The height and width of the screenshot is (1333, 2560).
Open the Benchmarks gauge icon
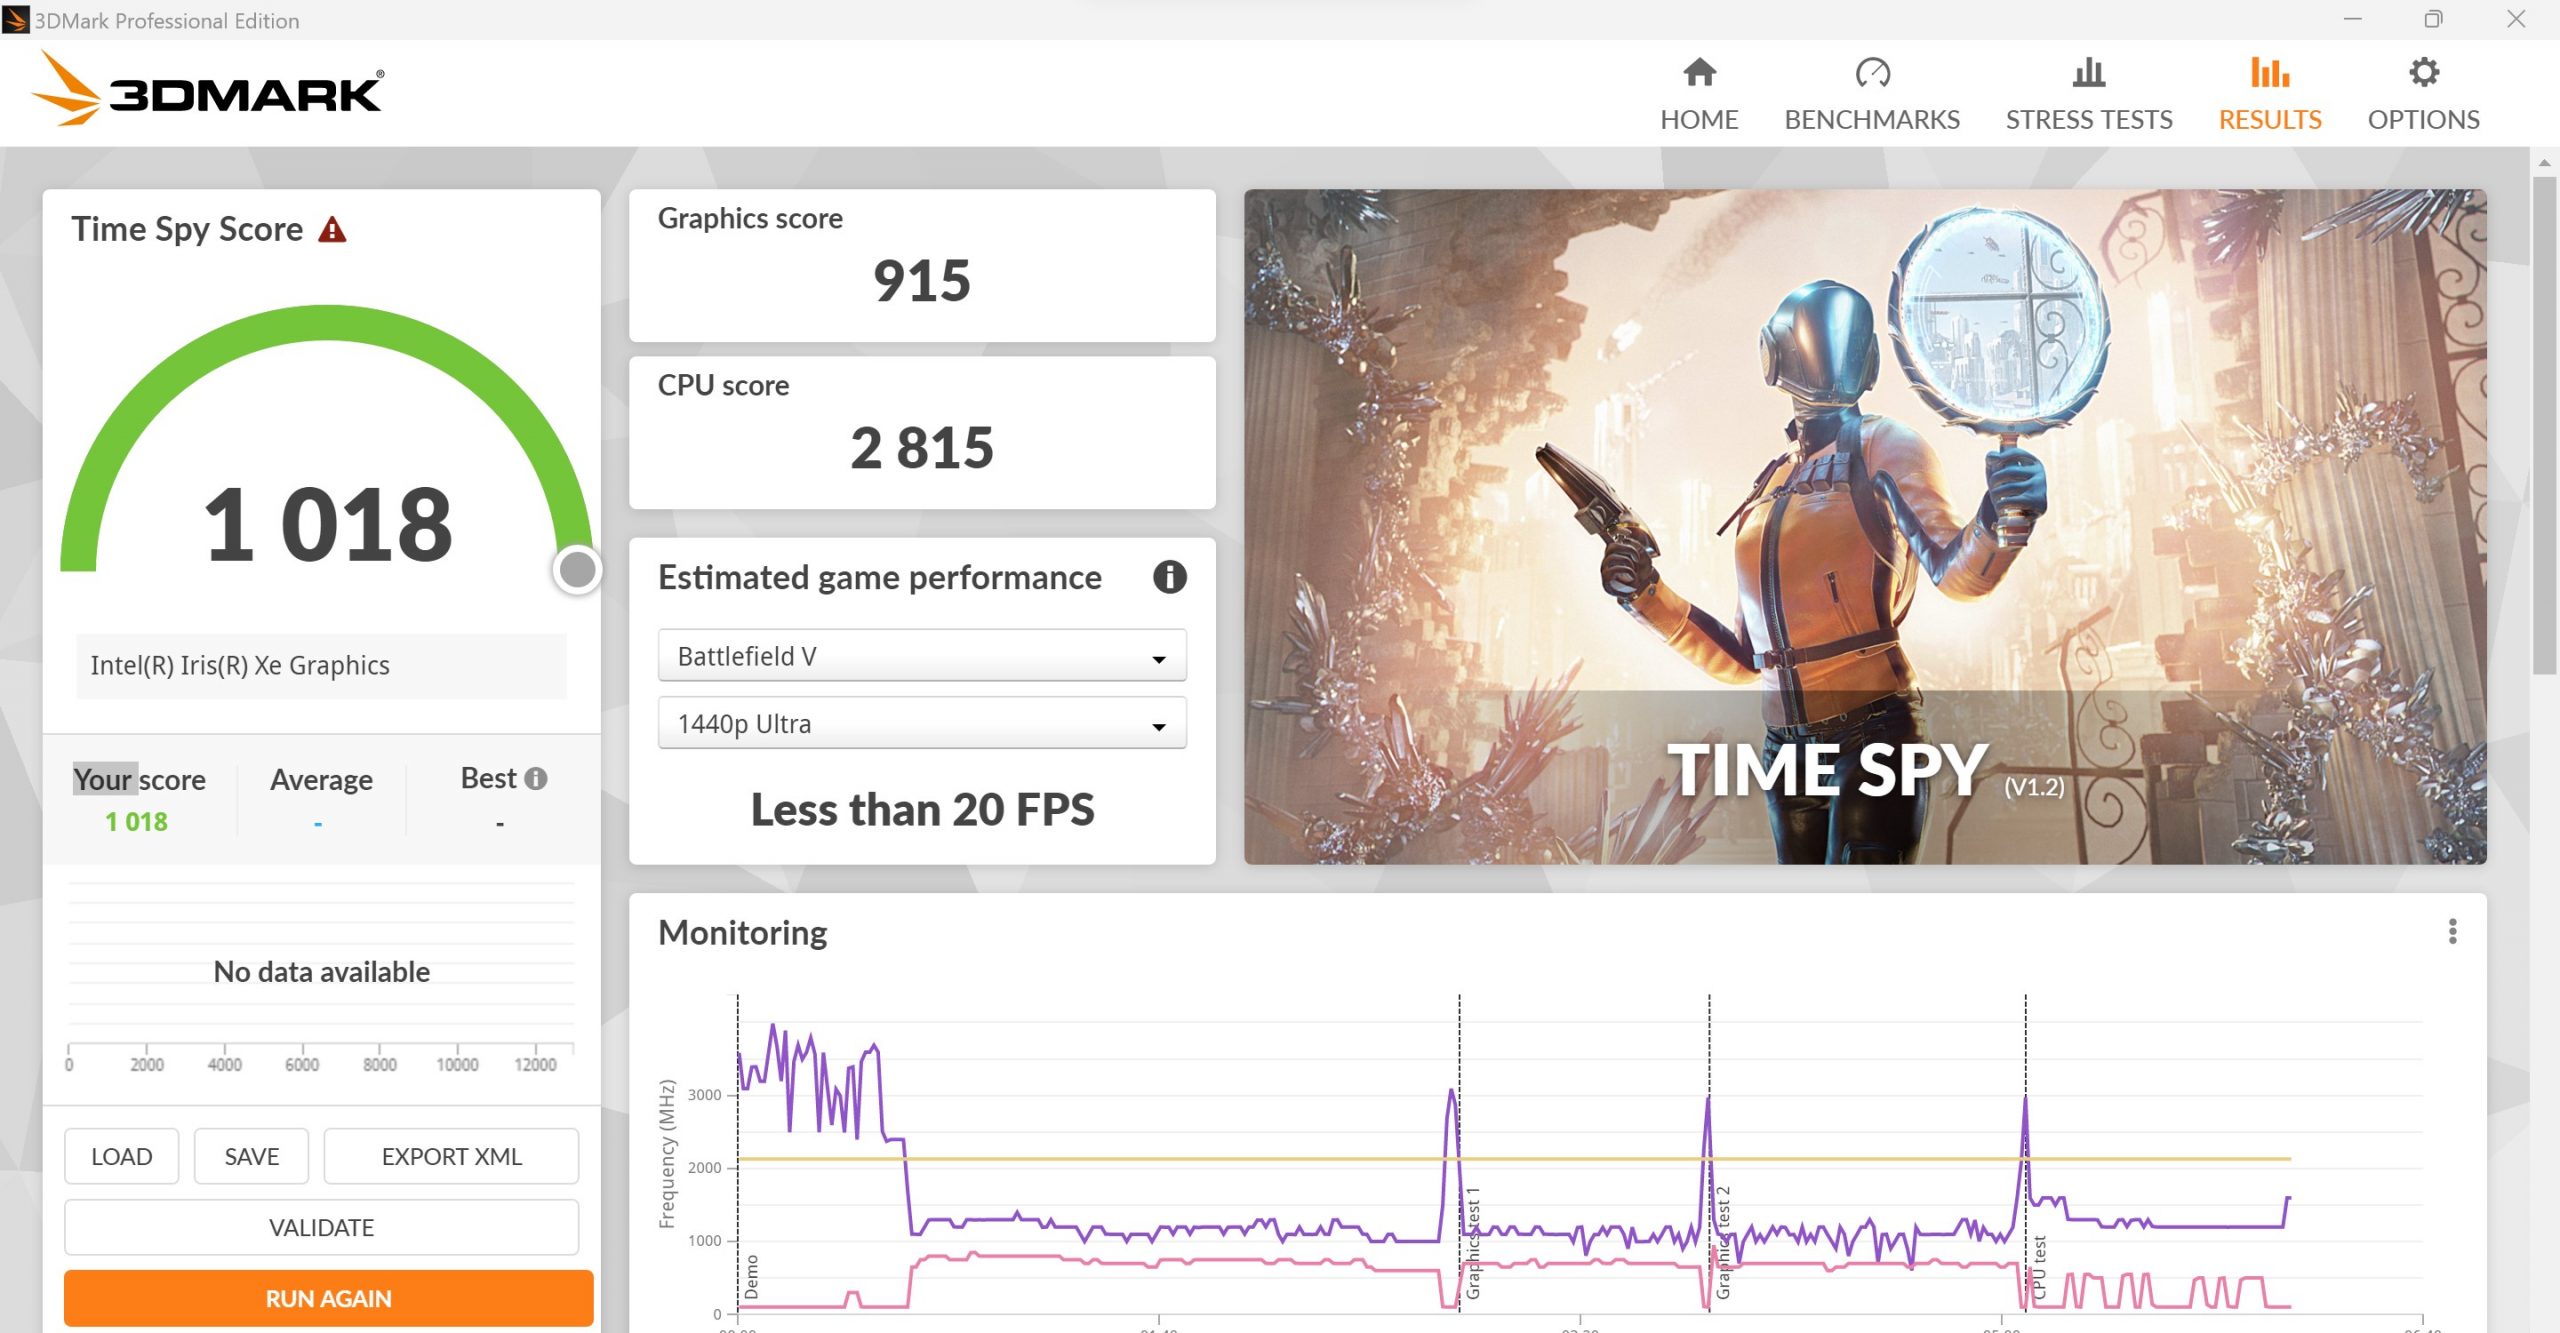point(1872,72)
